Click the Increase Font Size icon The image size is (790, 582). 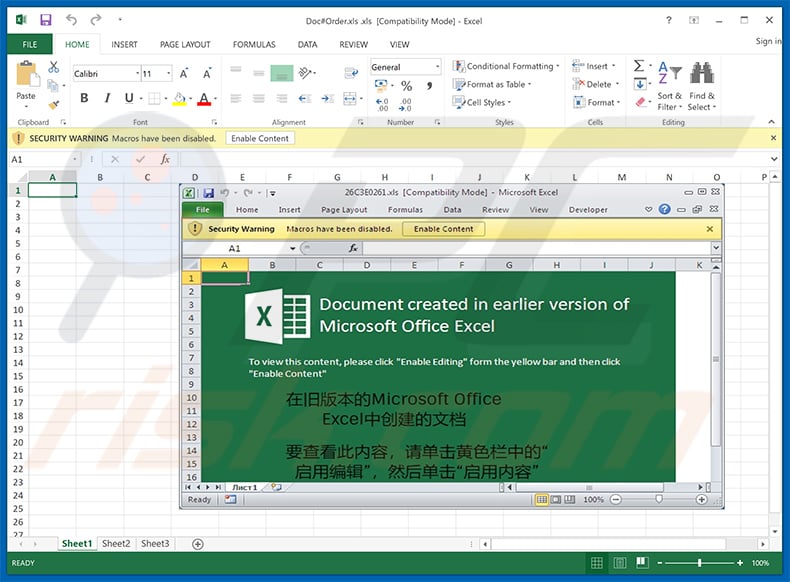pos(184,74)
